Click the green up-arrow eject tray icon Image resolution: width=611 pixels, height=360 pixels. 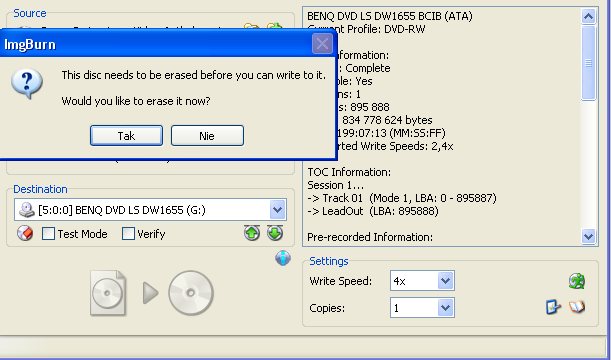pyautogui.click(x=252, y=233)
